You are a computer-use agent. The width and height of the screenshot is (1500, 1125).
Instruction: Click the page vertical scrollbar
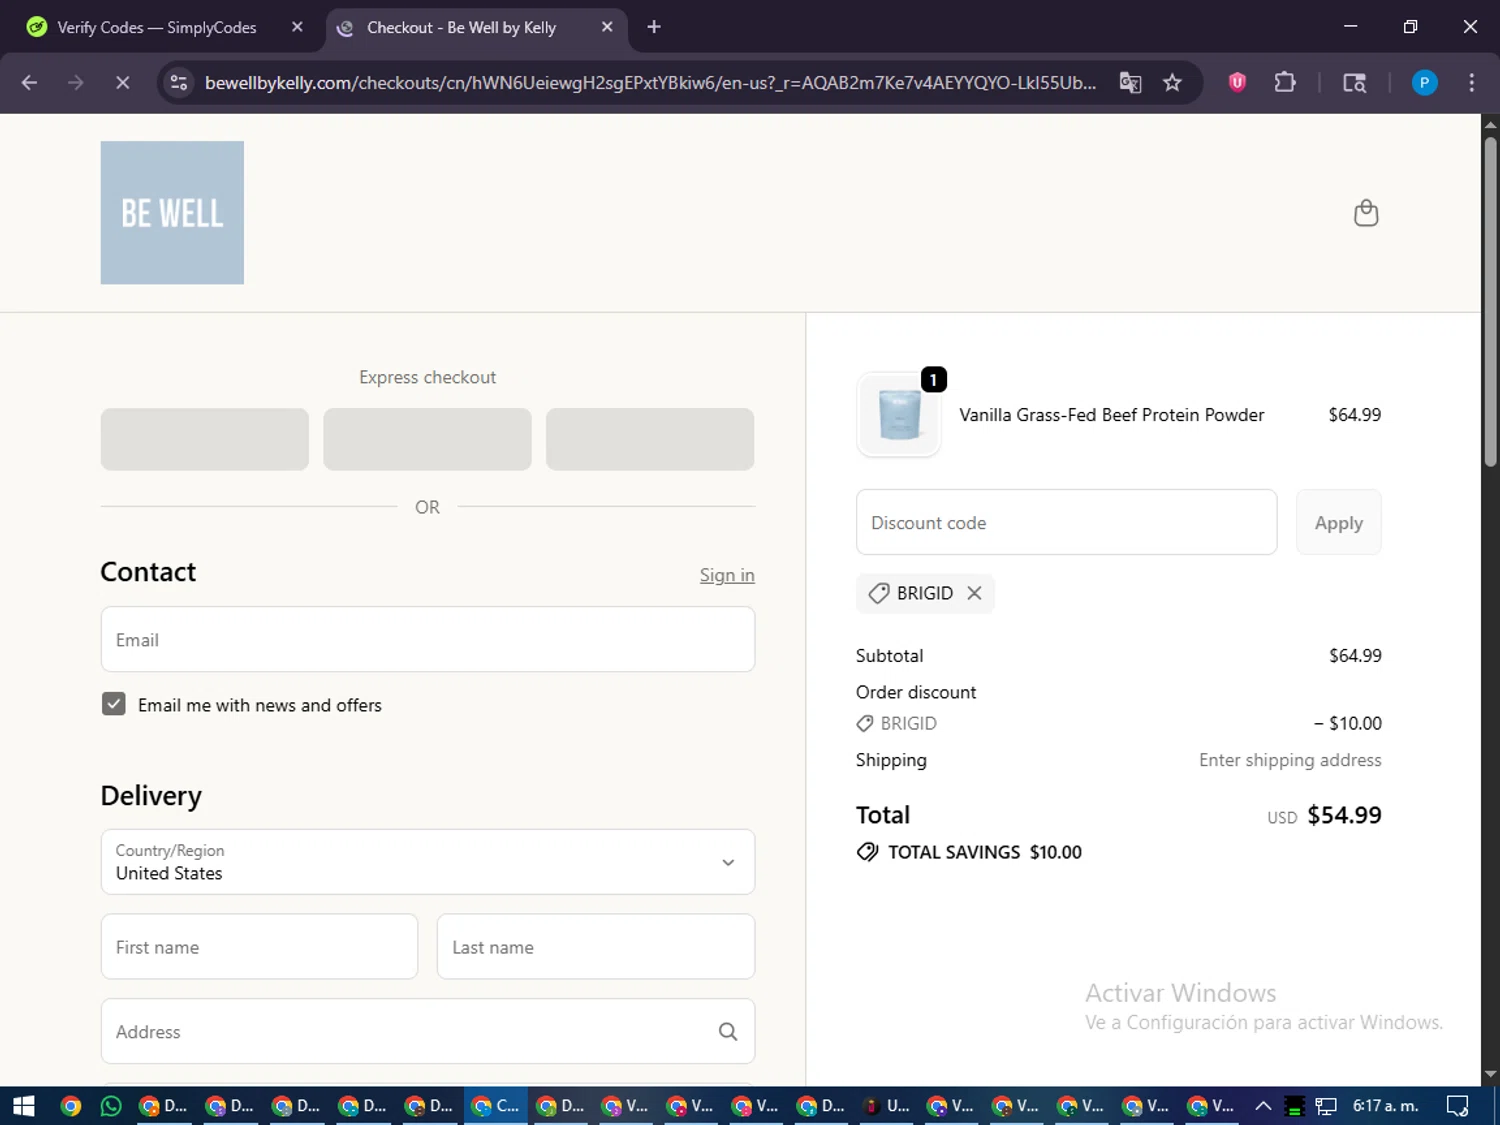[1490, 300]
